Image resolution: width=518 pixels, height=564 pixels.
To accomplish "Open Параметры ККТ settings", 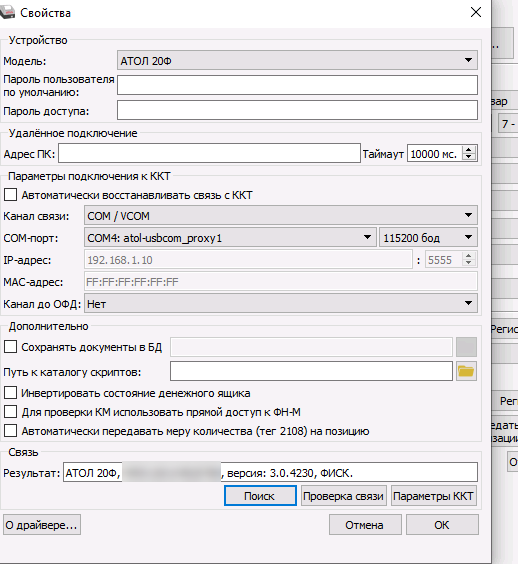I will click(x=434, y=496).
